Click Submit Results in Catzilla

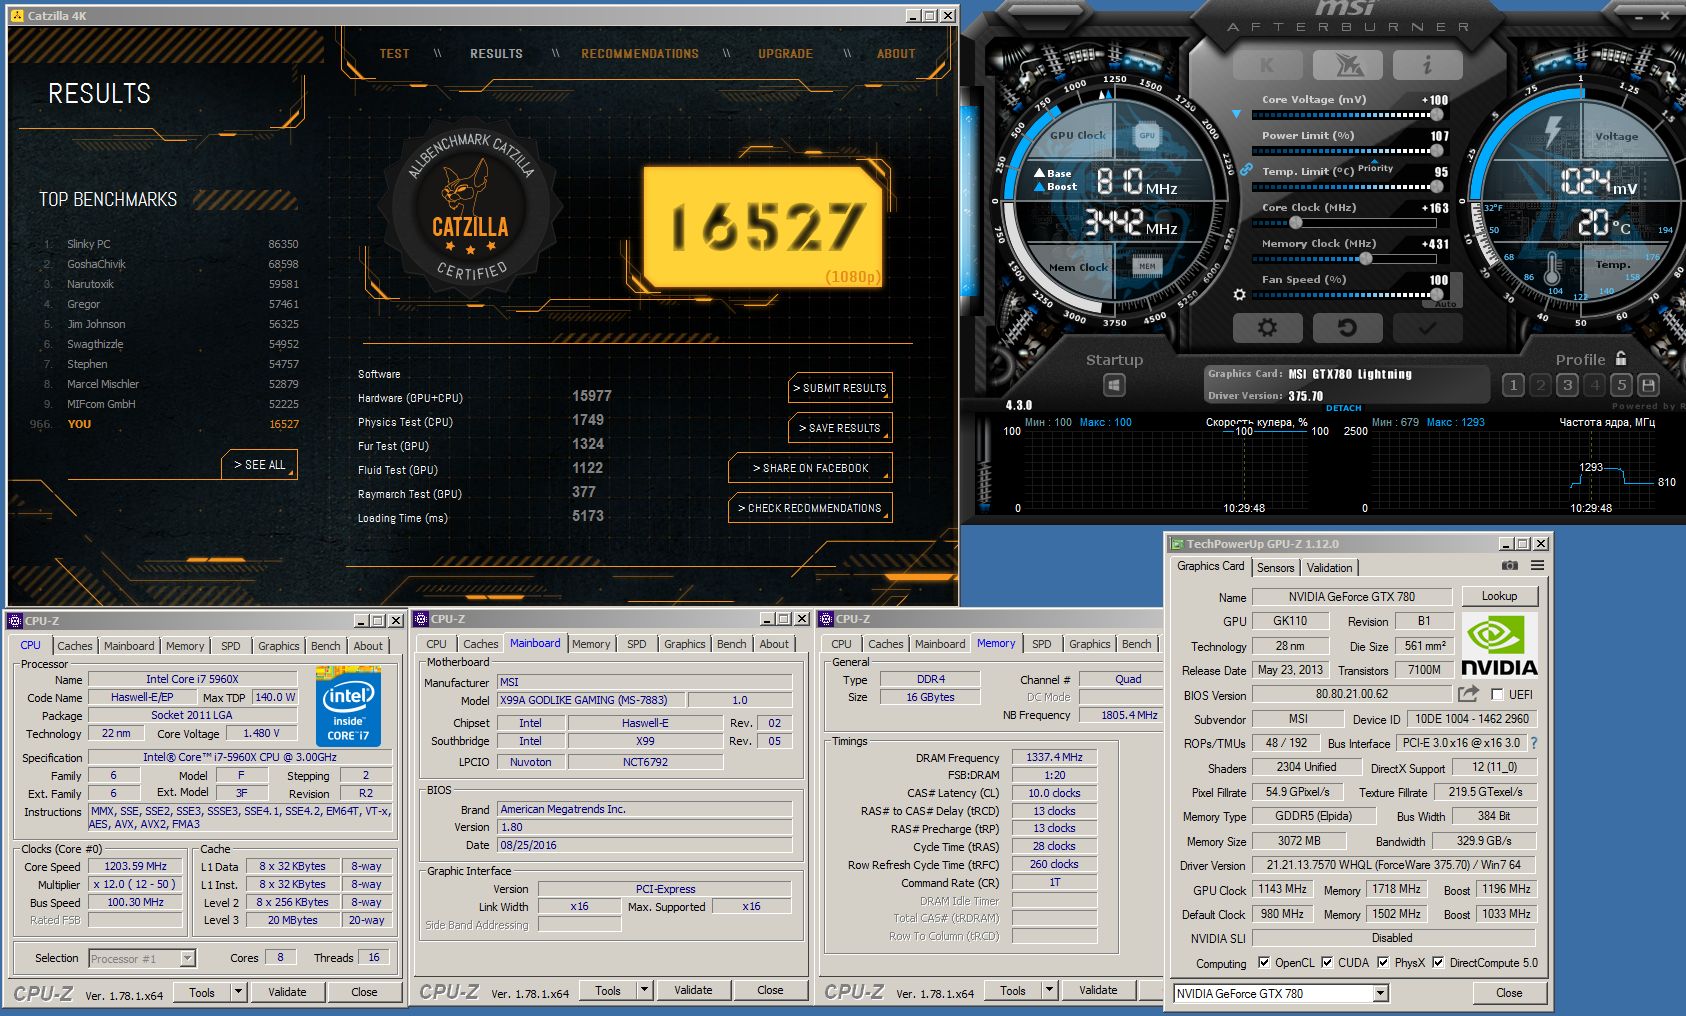point(839,388)
